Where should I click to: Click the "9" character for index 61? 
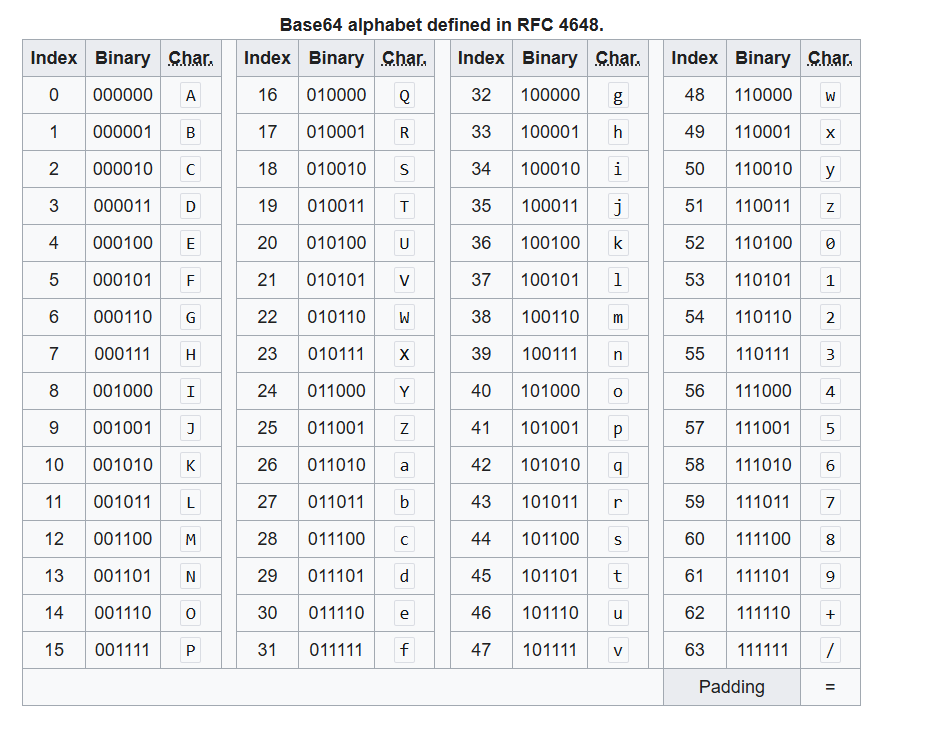(830, 576)
